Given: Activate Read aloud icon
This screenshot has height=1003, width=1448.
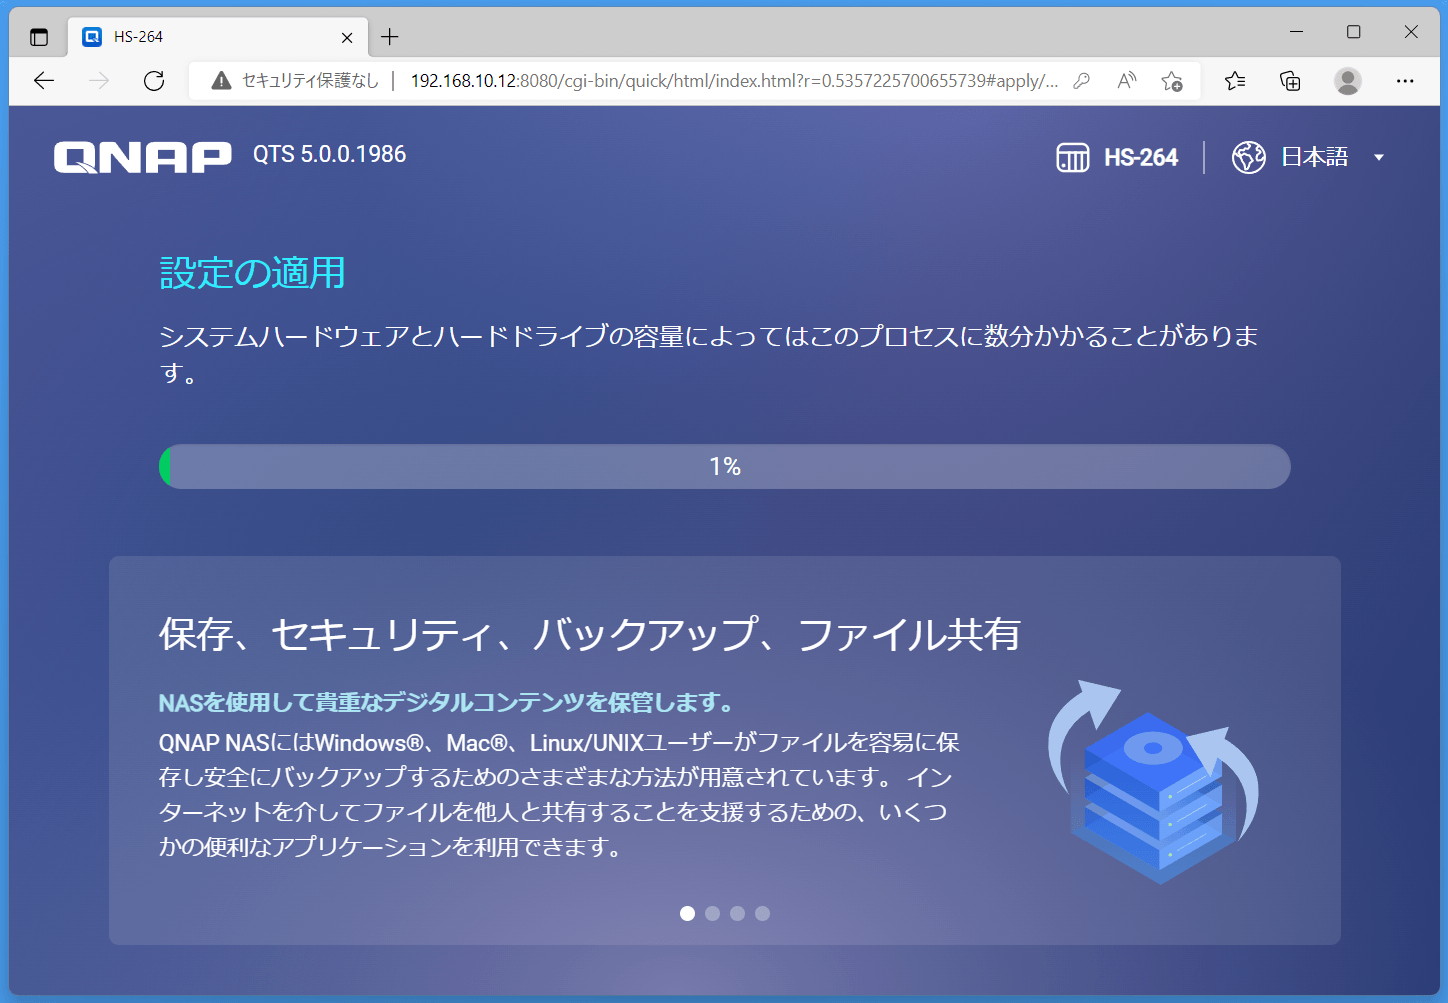Looking at the screenshot, I should click(x=1127, y=81).
